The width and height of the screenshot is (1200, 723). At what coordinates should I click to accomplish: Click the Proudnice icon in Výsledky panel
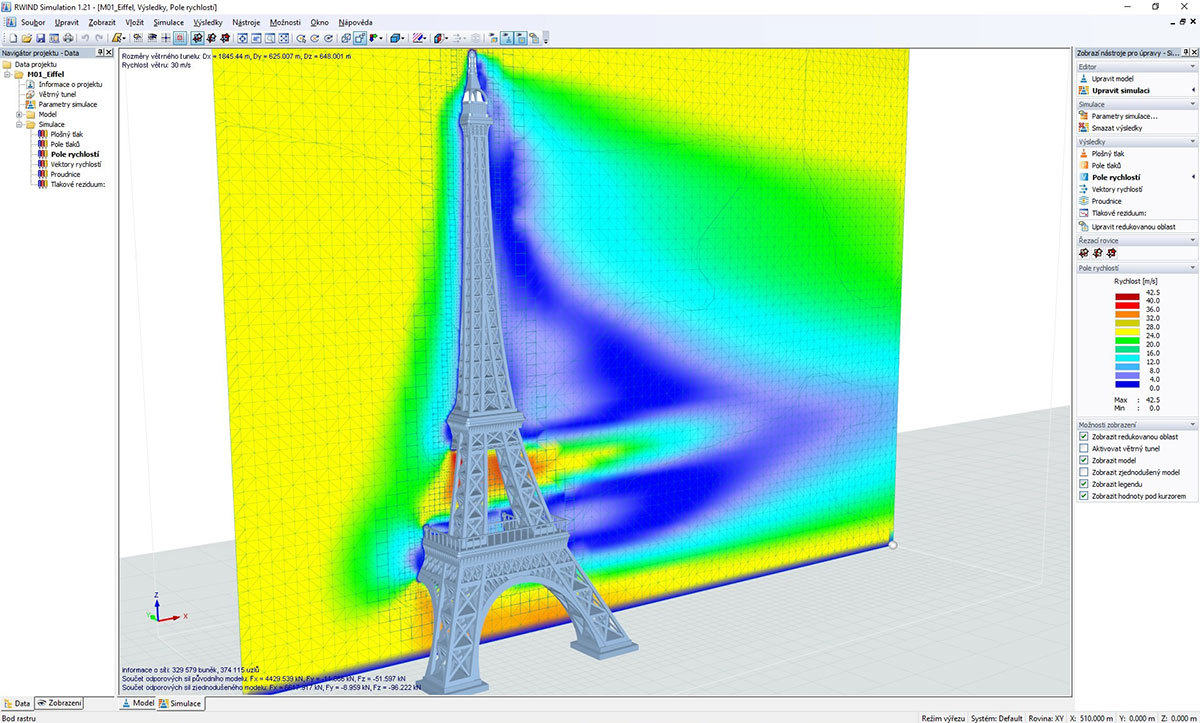pos(1084,201)
